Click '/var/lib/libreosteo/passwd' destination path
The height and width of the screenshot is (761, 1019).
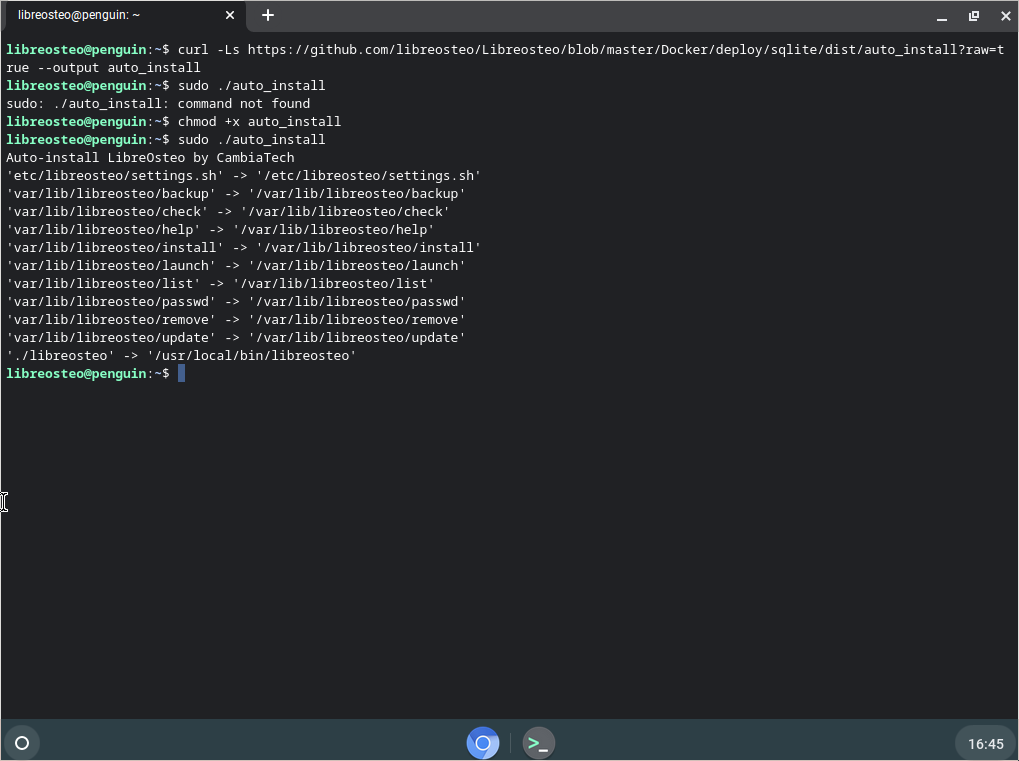(357, 302)
